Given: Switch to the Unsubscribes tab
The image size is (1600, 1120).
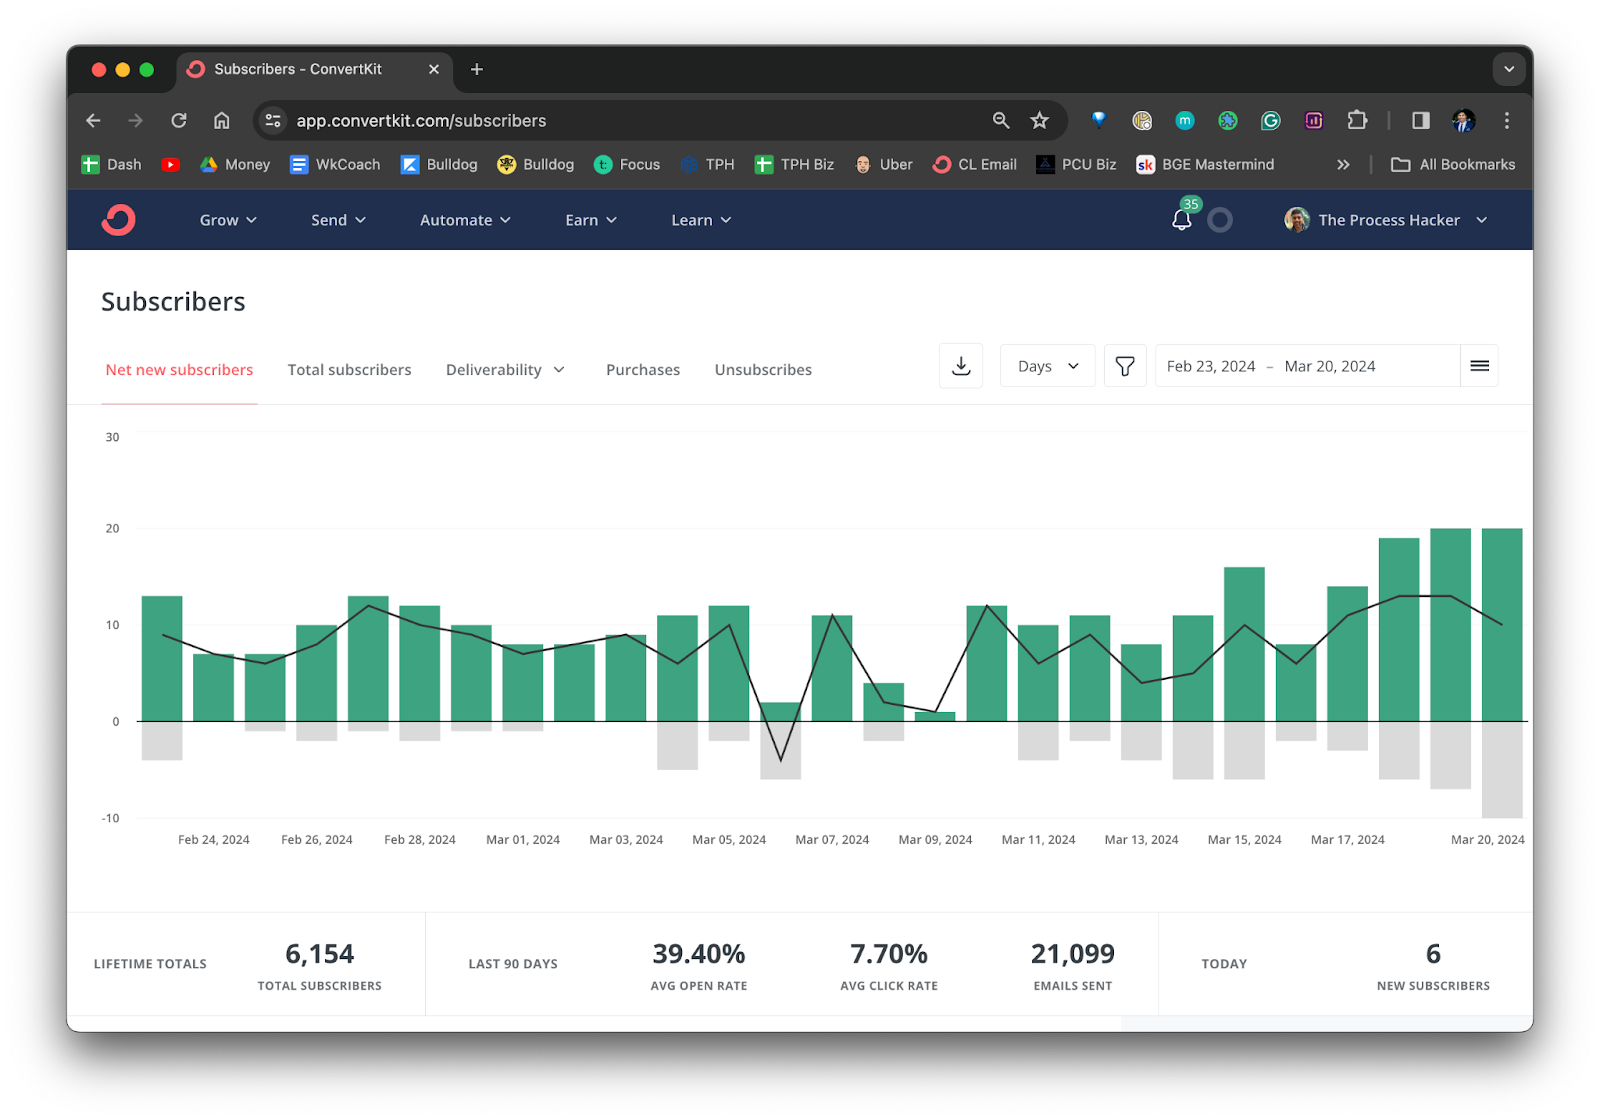Looking at the screenshot, I should click(763, 370).
